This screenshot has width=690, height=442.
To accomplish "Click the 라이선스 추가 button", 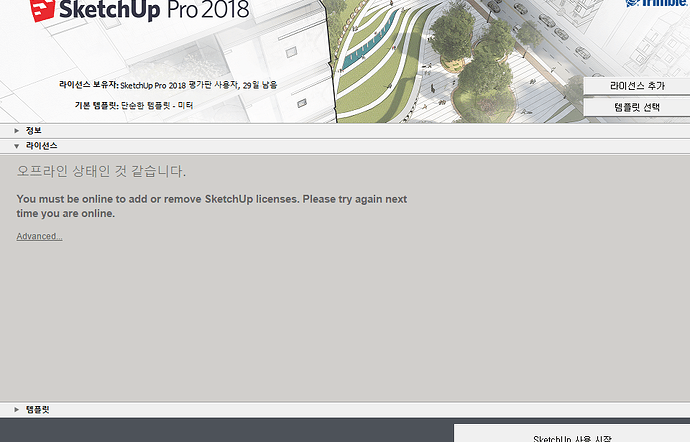I will click(x=637, y=86).
